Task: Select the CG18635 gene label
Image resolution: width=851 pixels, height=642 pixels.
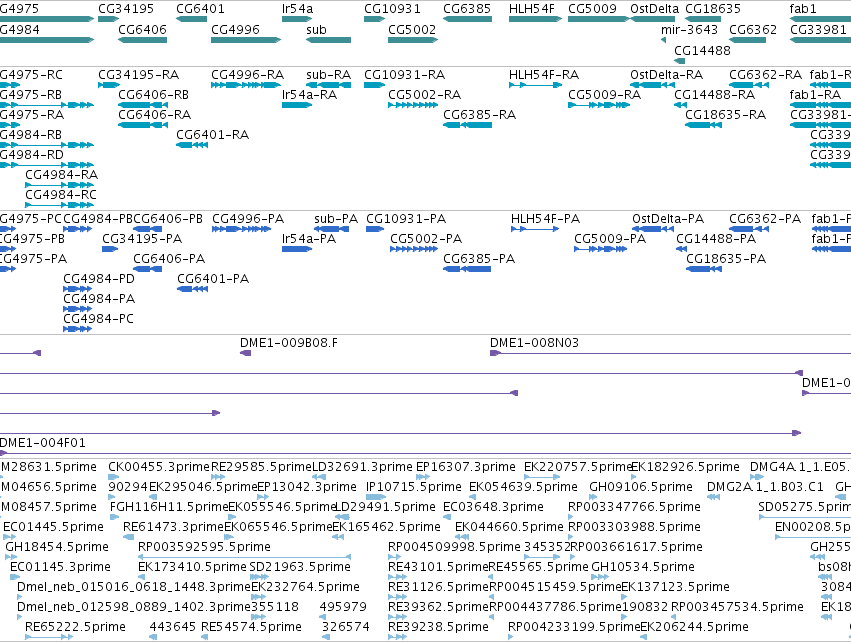Action: [x=713, y=9]
